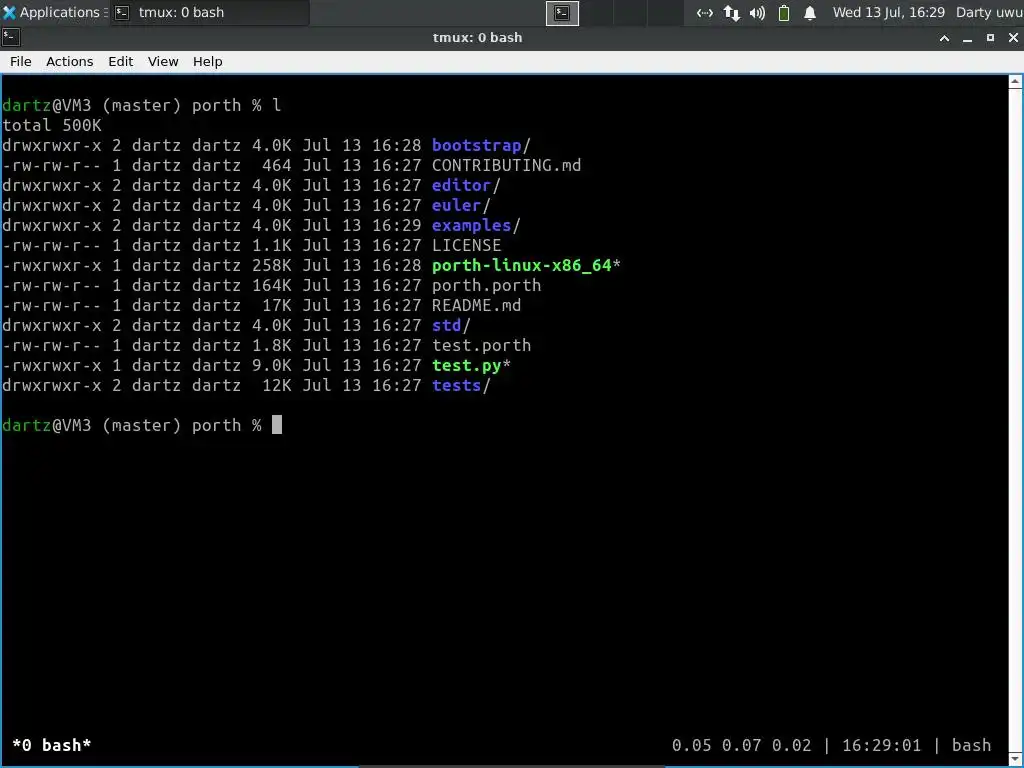The height and width of the screenshot is (768, 1024).
Task: Click the tests/ directory name
Action: coord(461,385)
